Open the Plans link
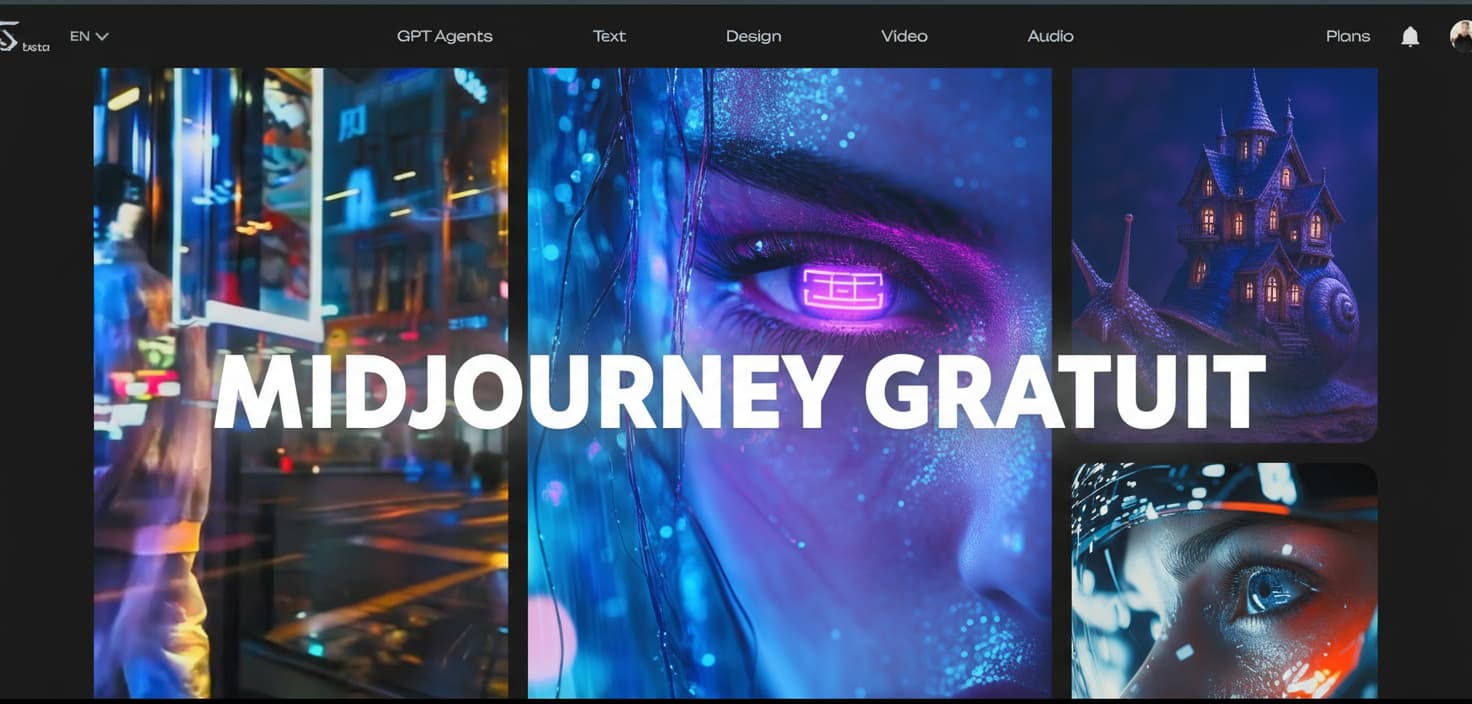1472x704 pixels. click(x=1348, y=36)
